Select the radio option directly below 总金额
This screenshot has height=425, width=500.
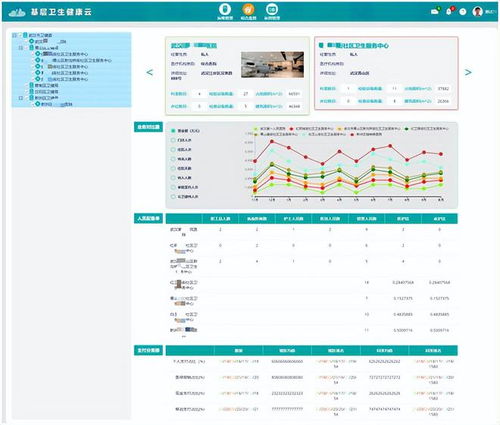pyautogui.click(x=173, y=140)
